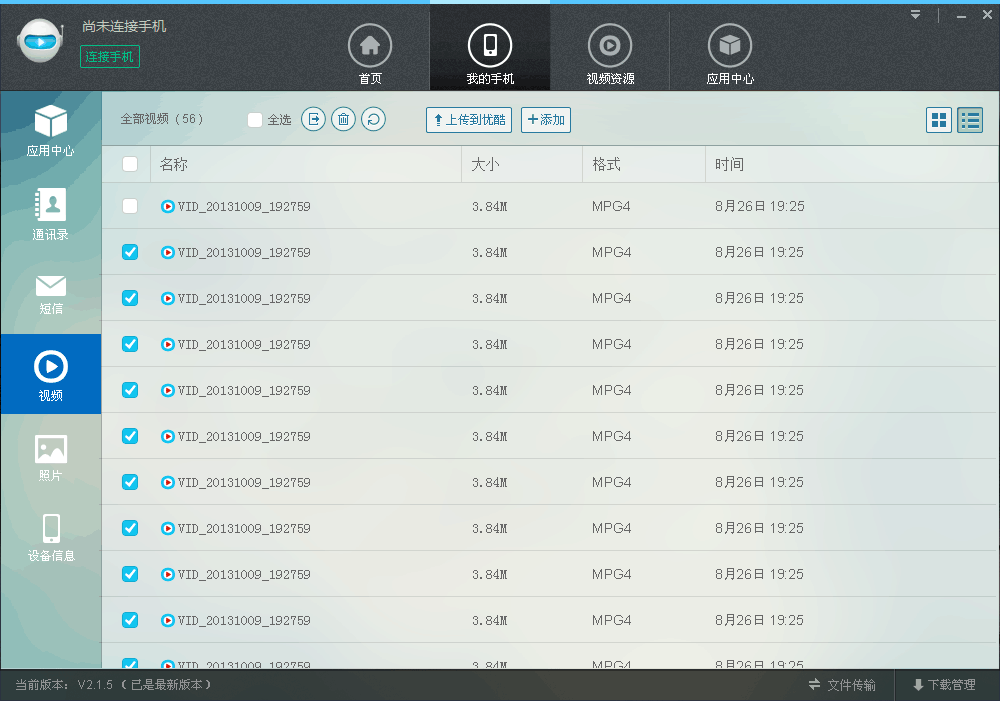The image size is (1000, 701).
Task: Click the circular refresh icon
Action: click(373, 120)
